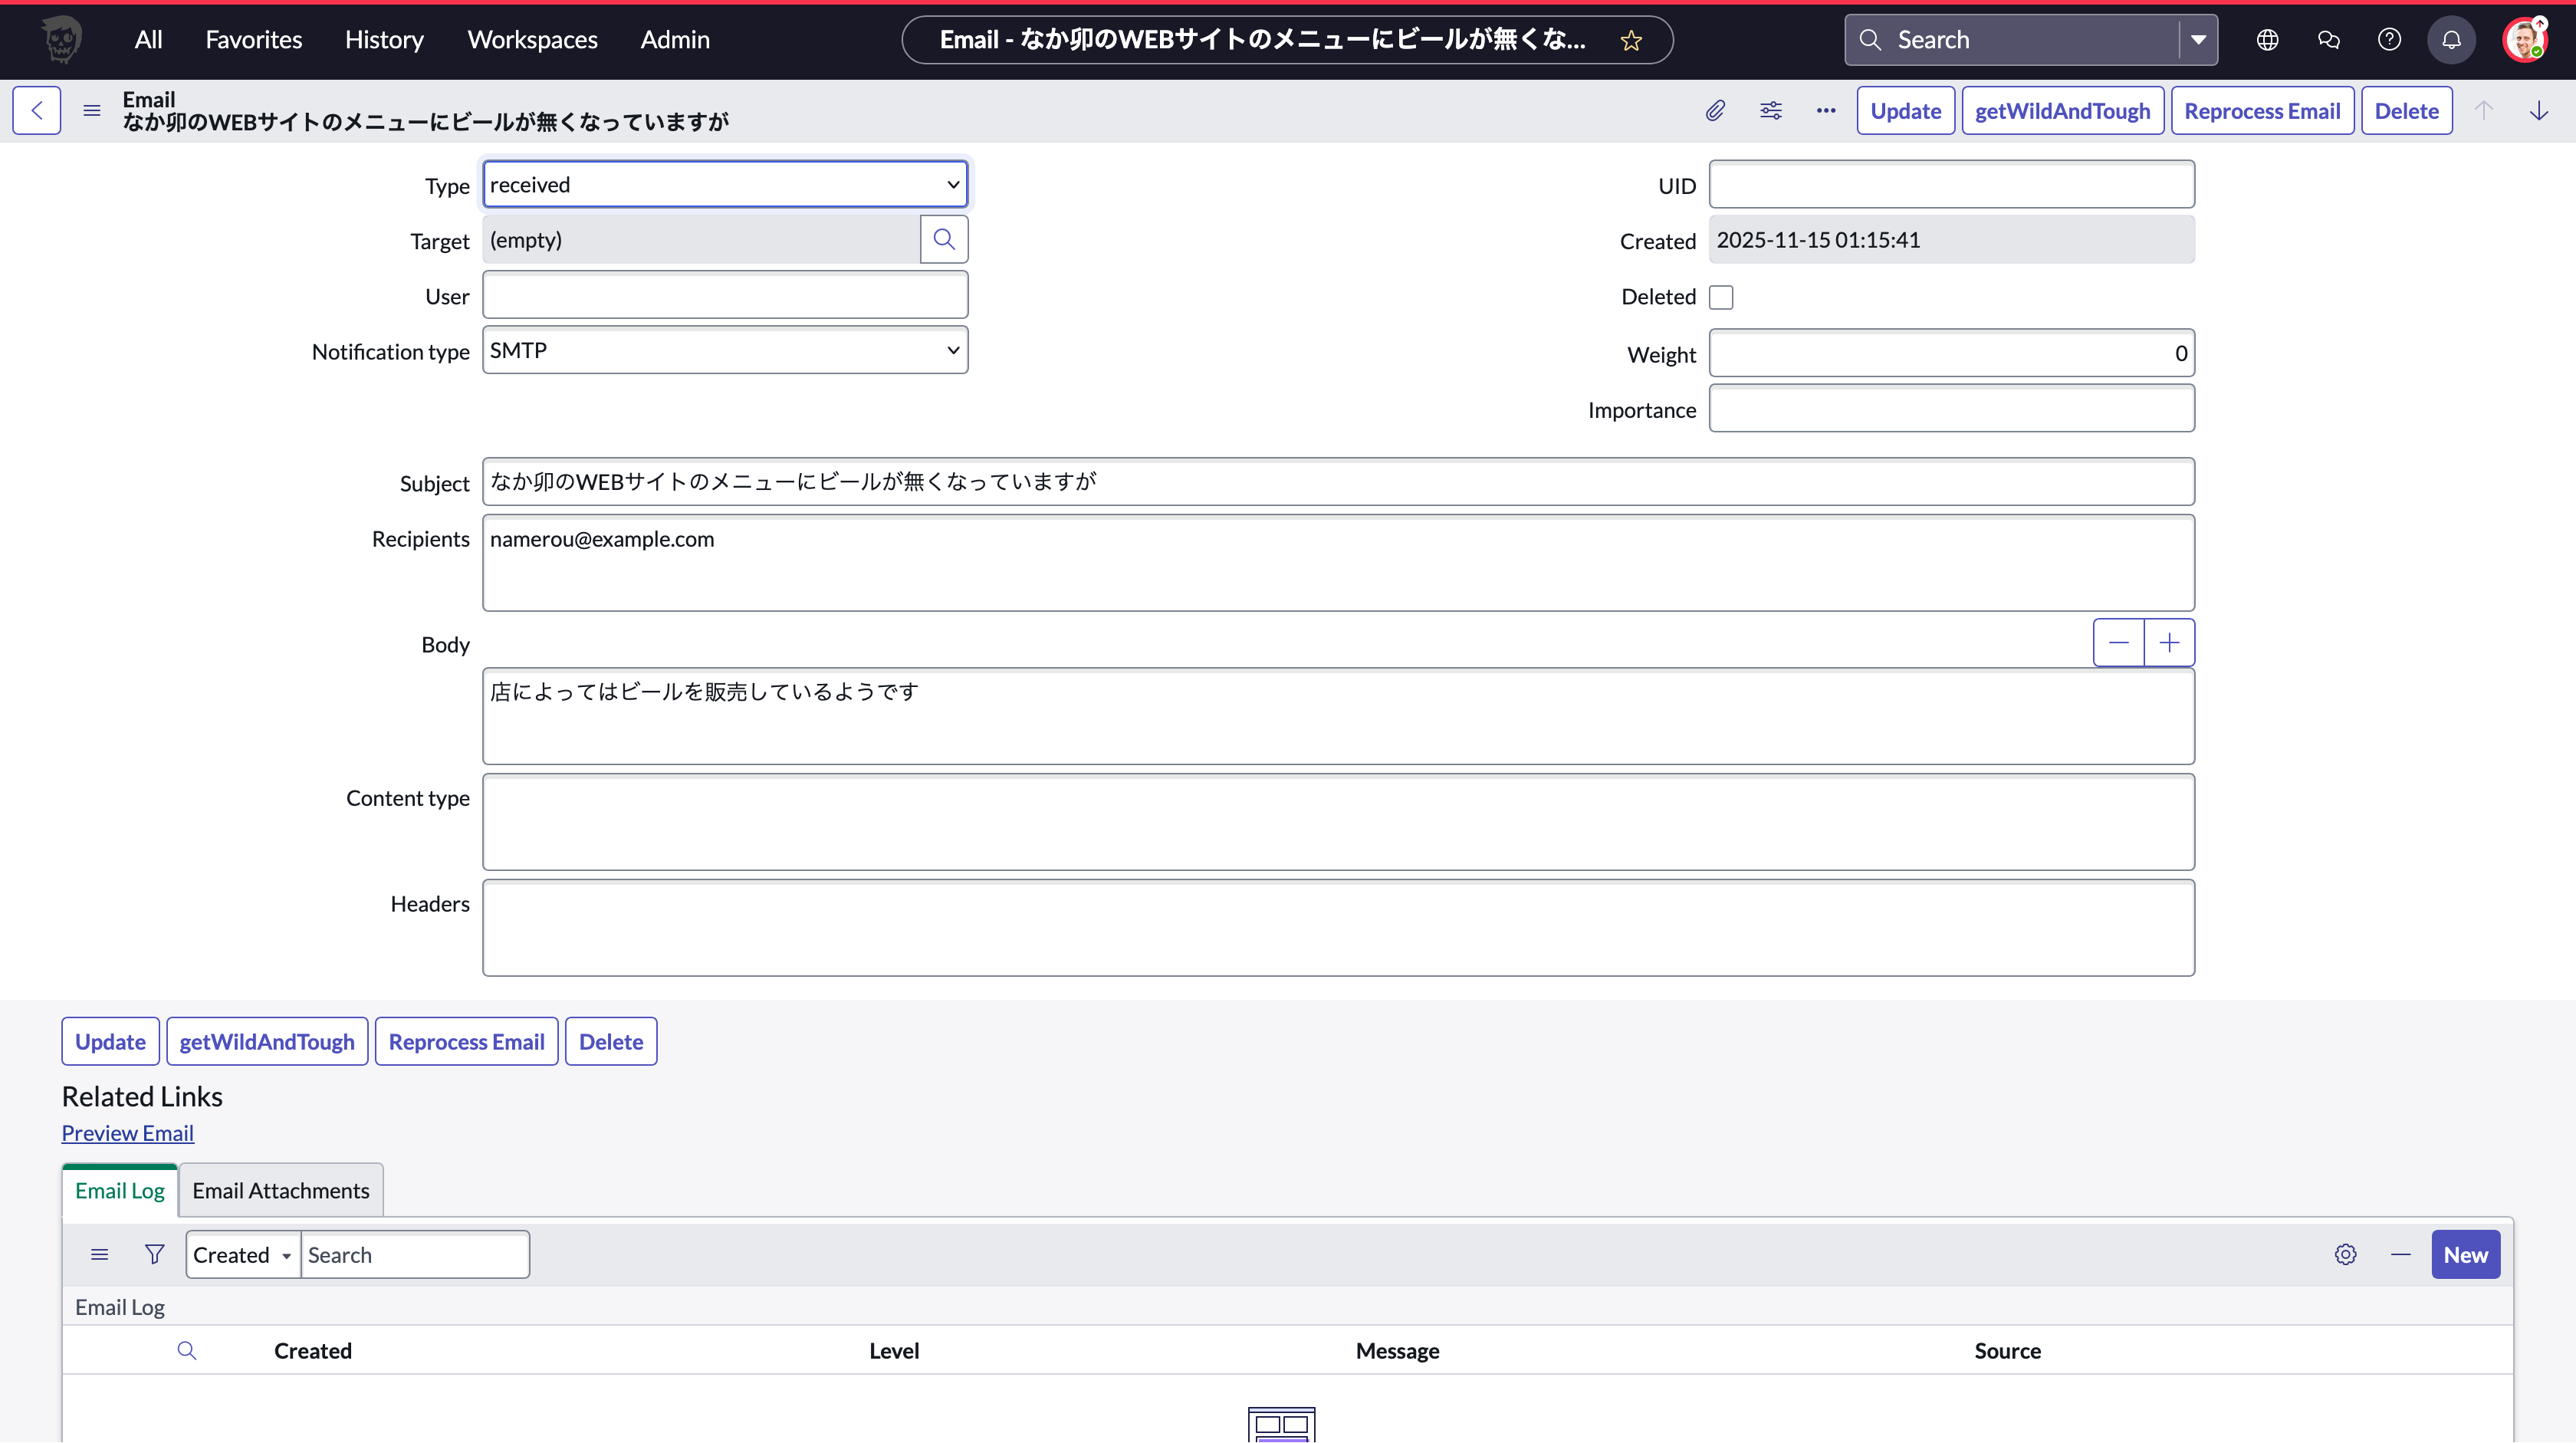Expand the Body field with plus button

pos(2169,643)
